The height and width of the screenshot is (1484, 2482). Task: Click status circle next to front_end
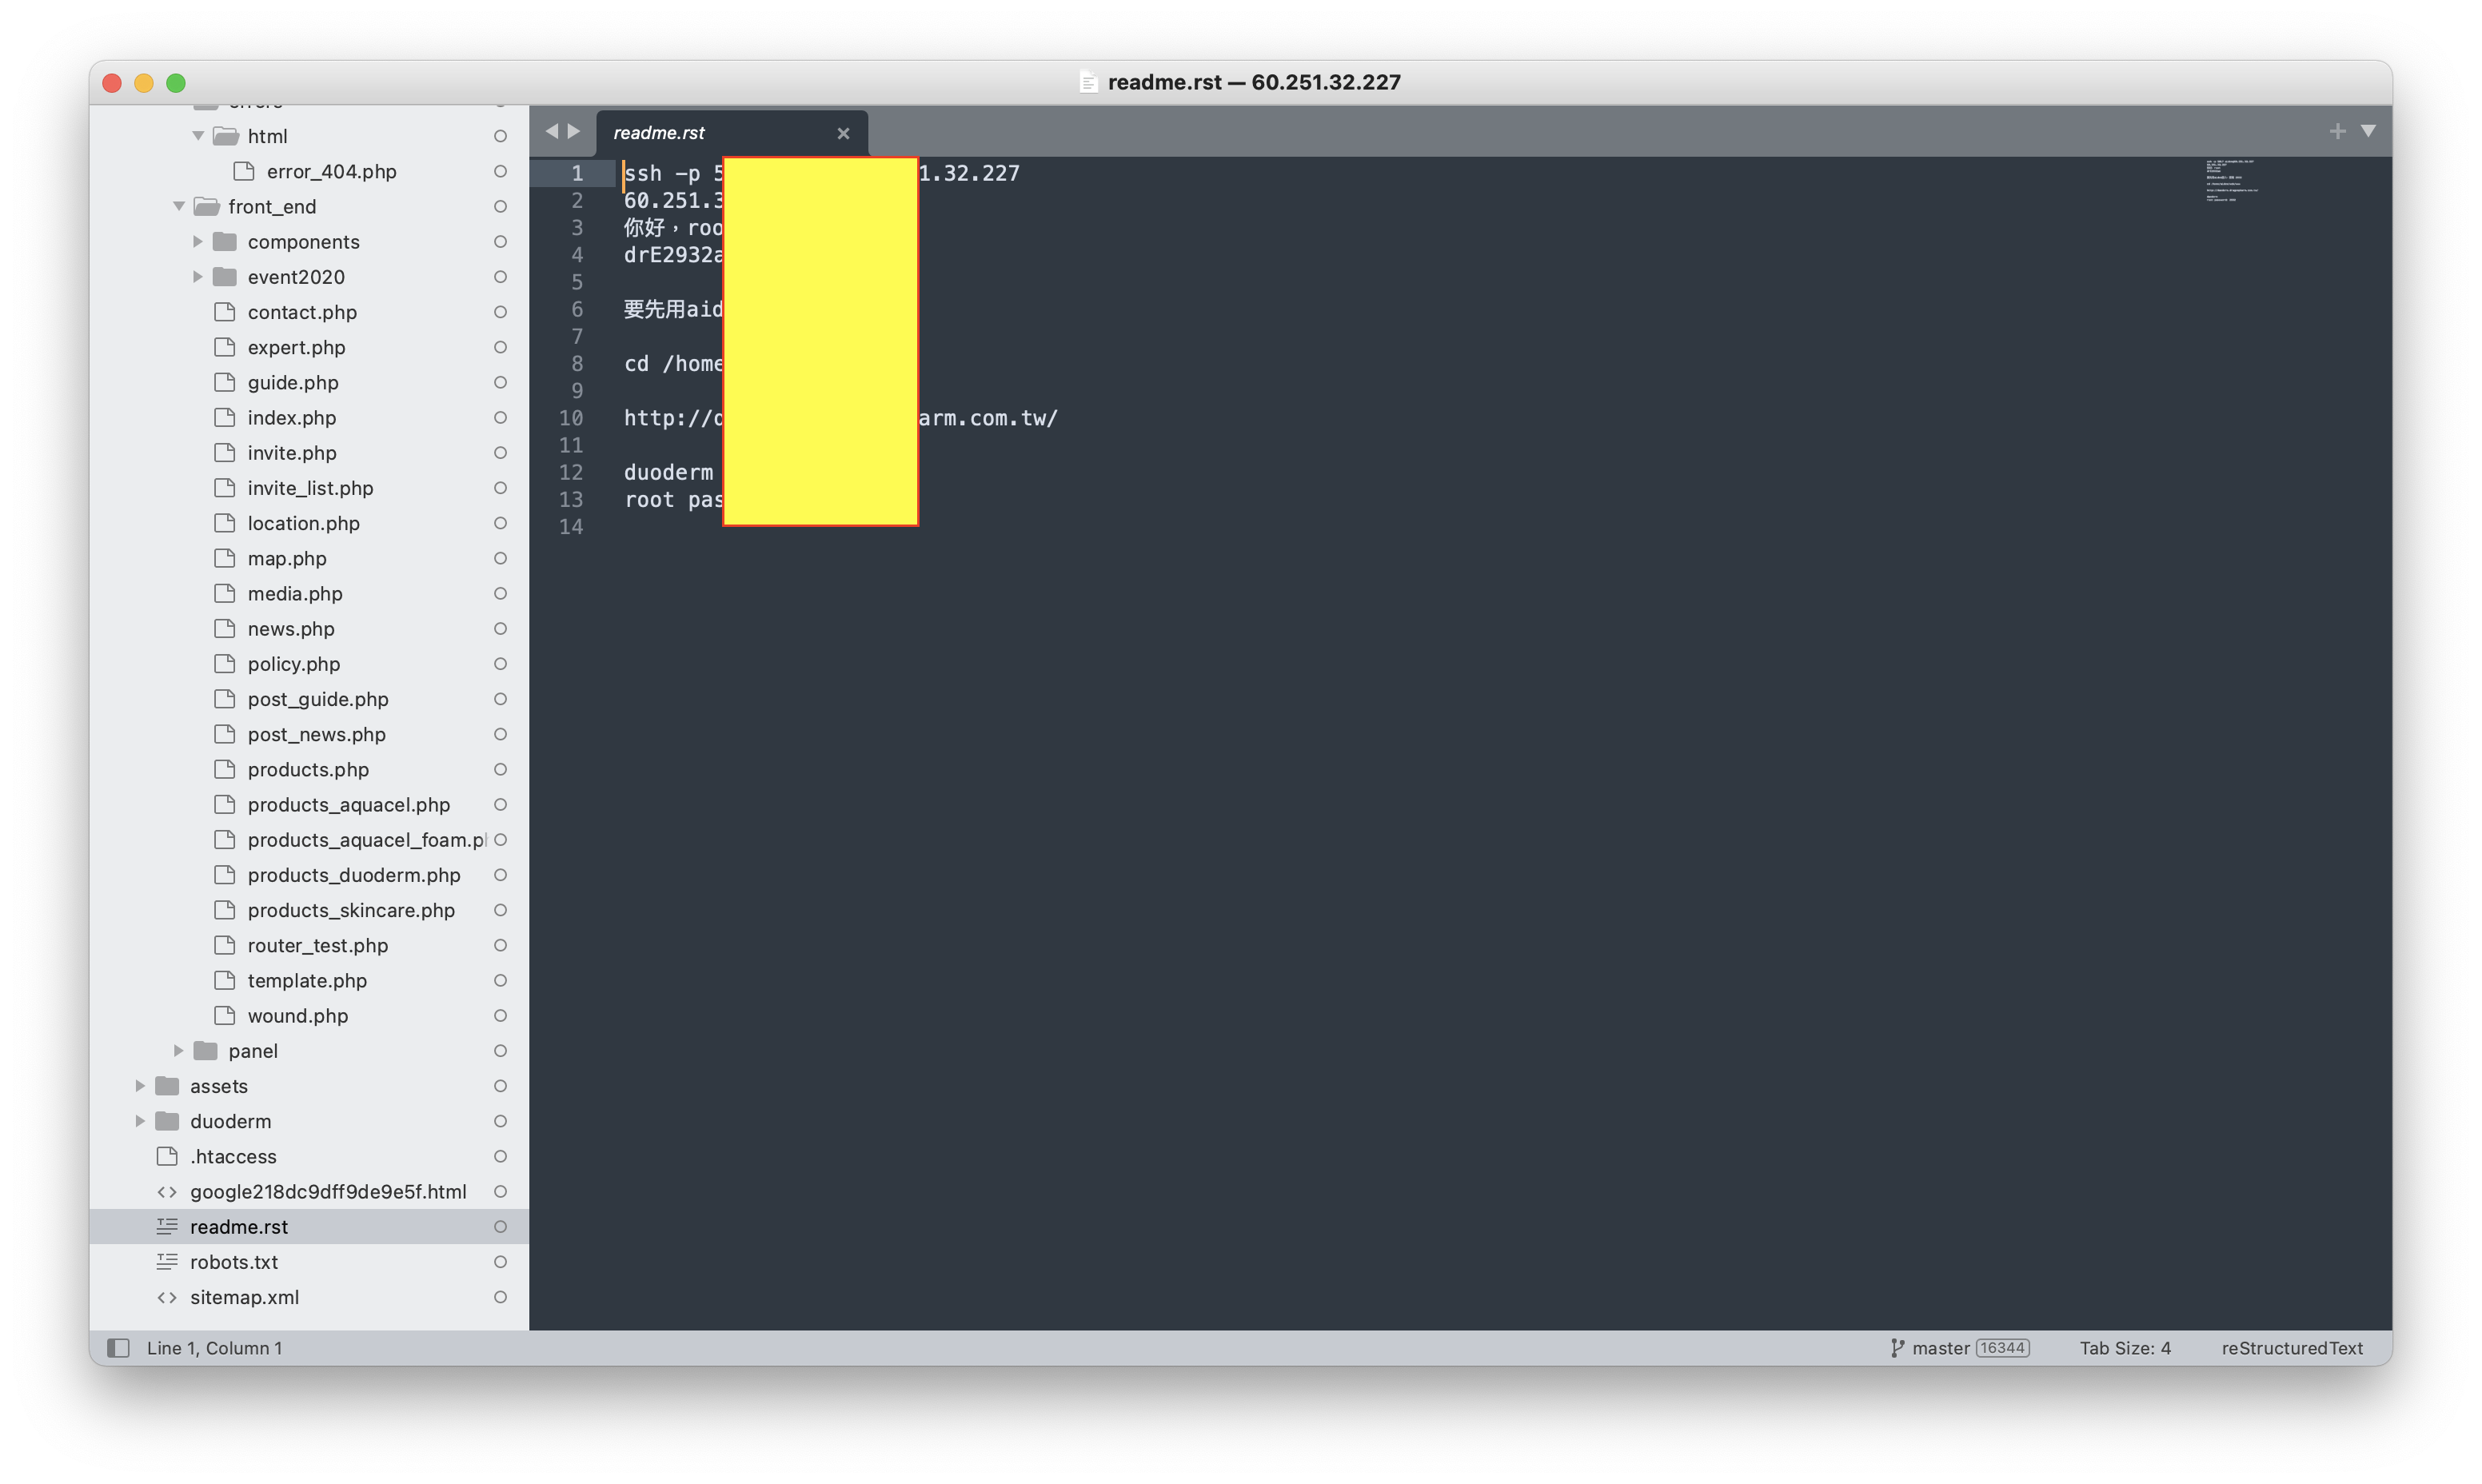click(x=500, y=206)
